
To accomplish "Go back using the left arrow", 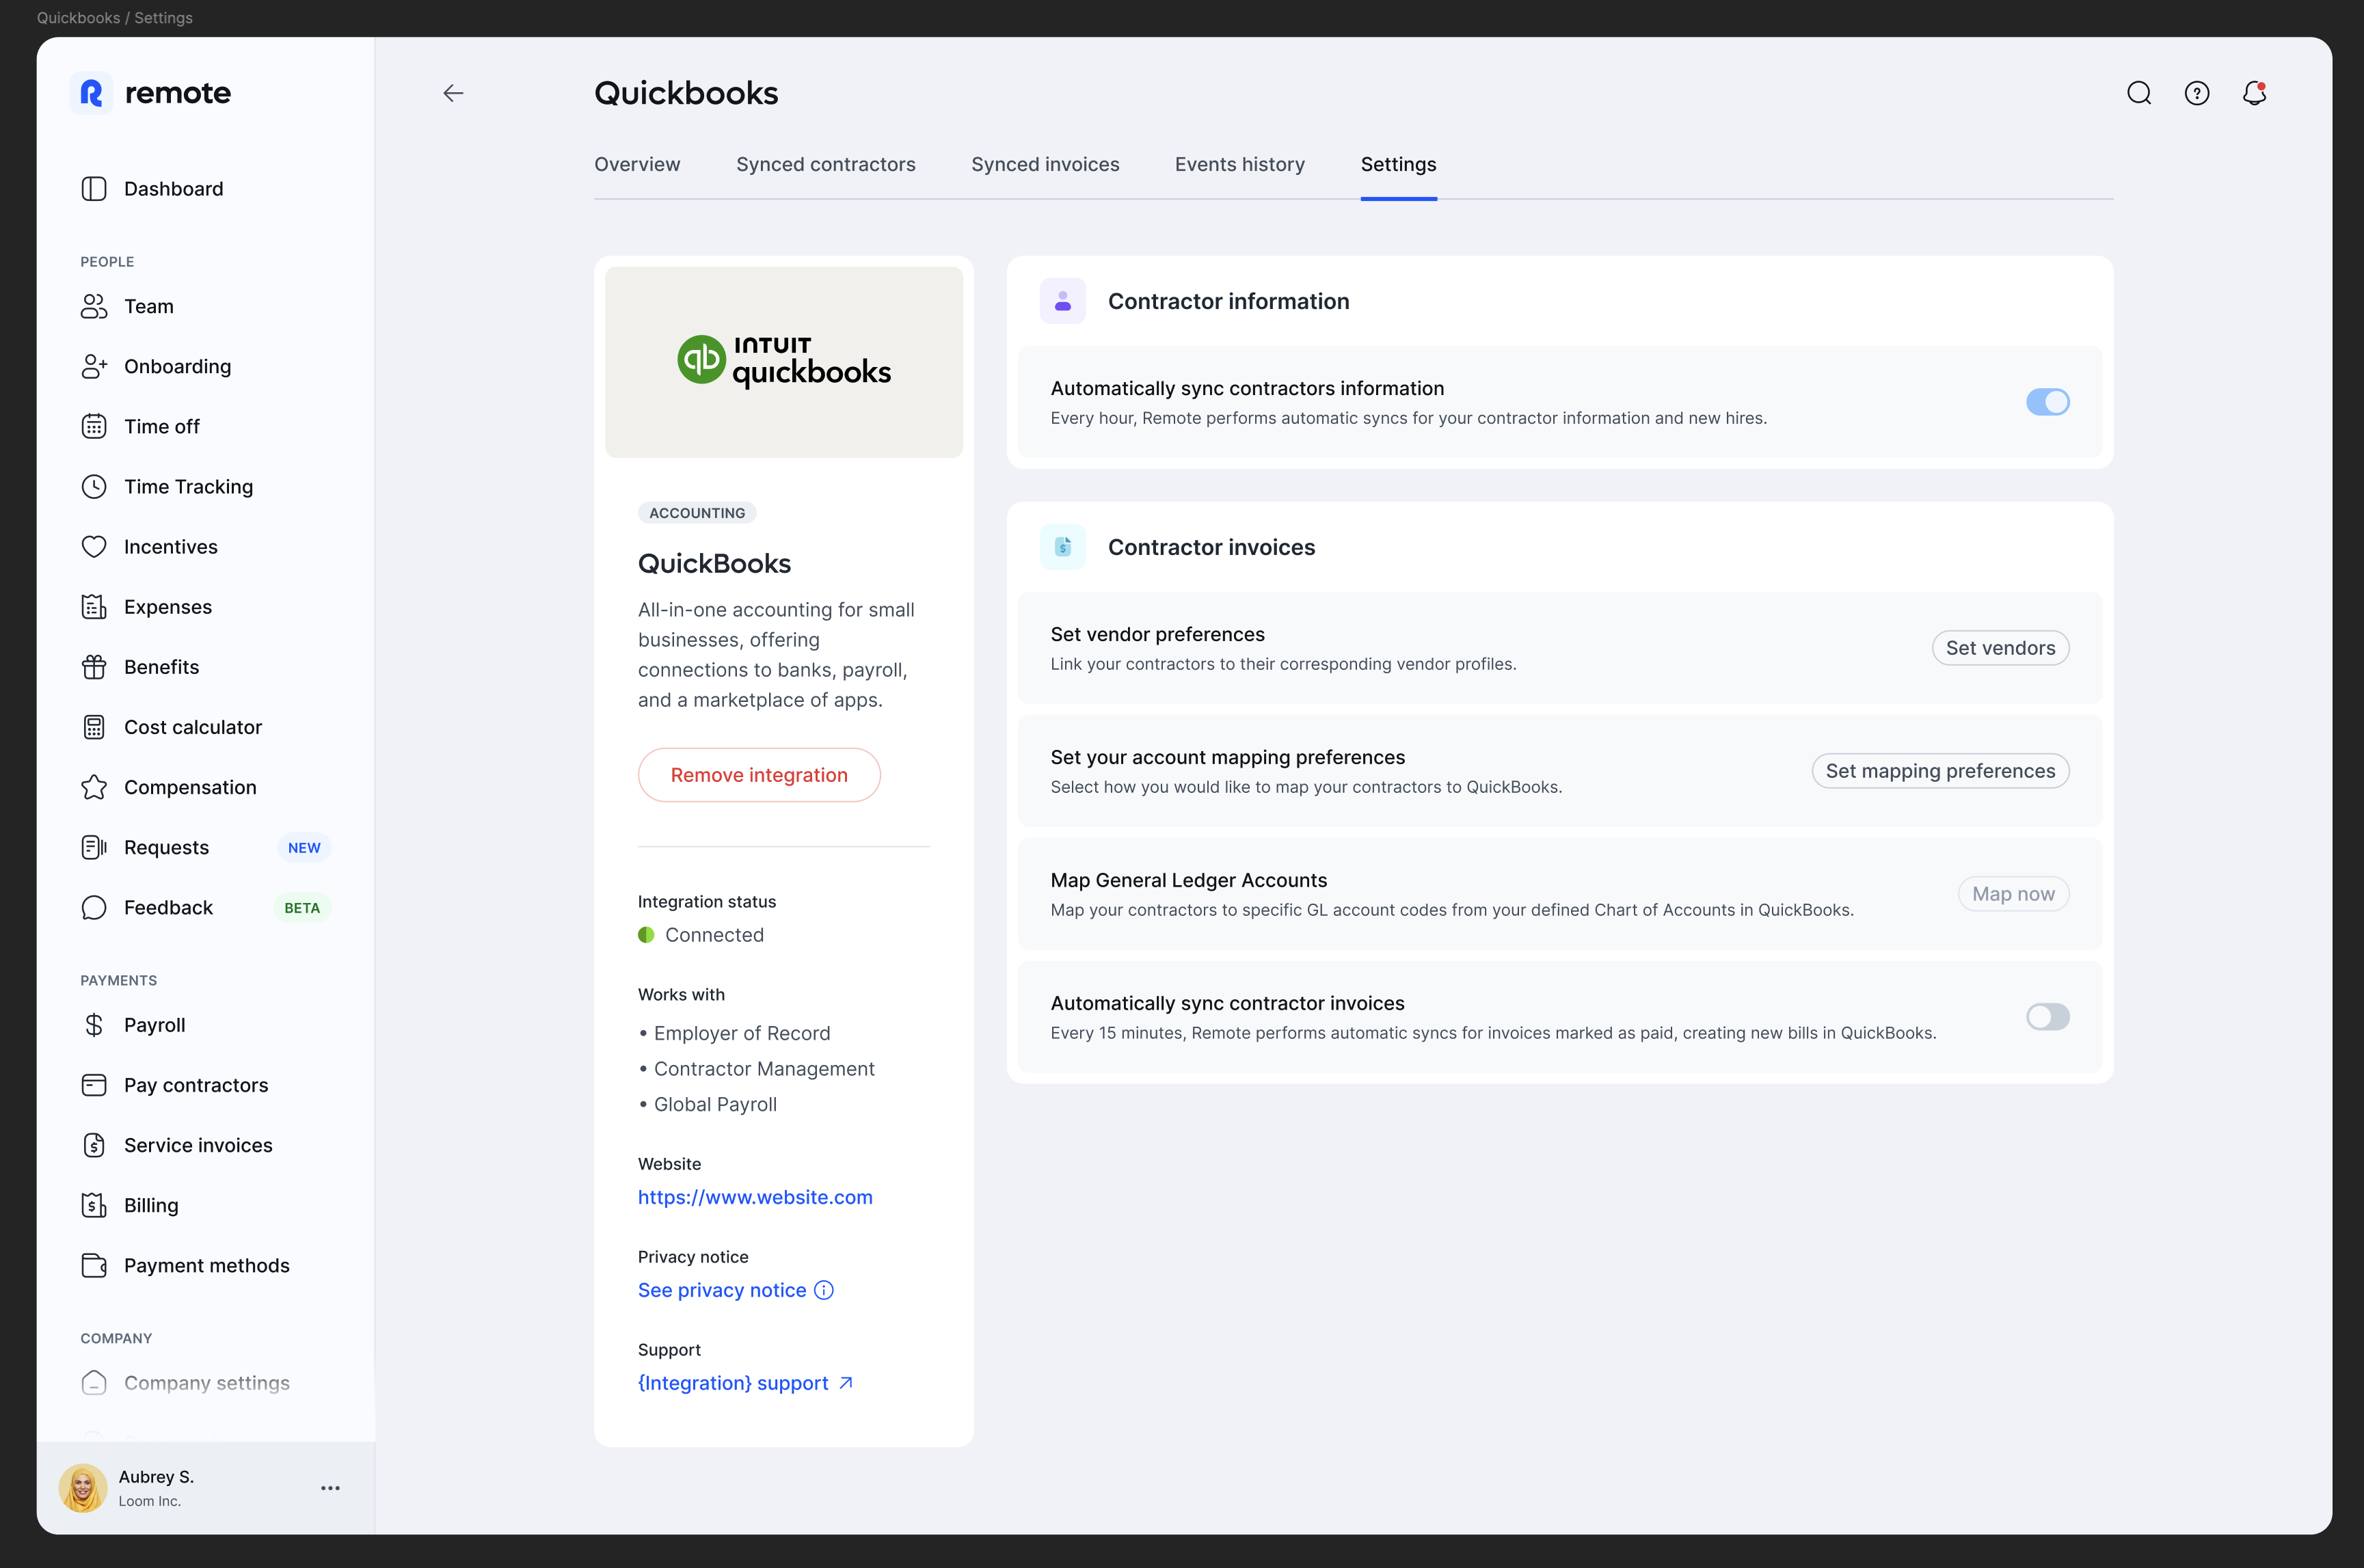I will (x=453, y=93).
